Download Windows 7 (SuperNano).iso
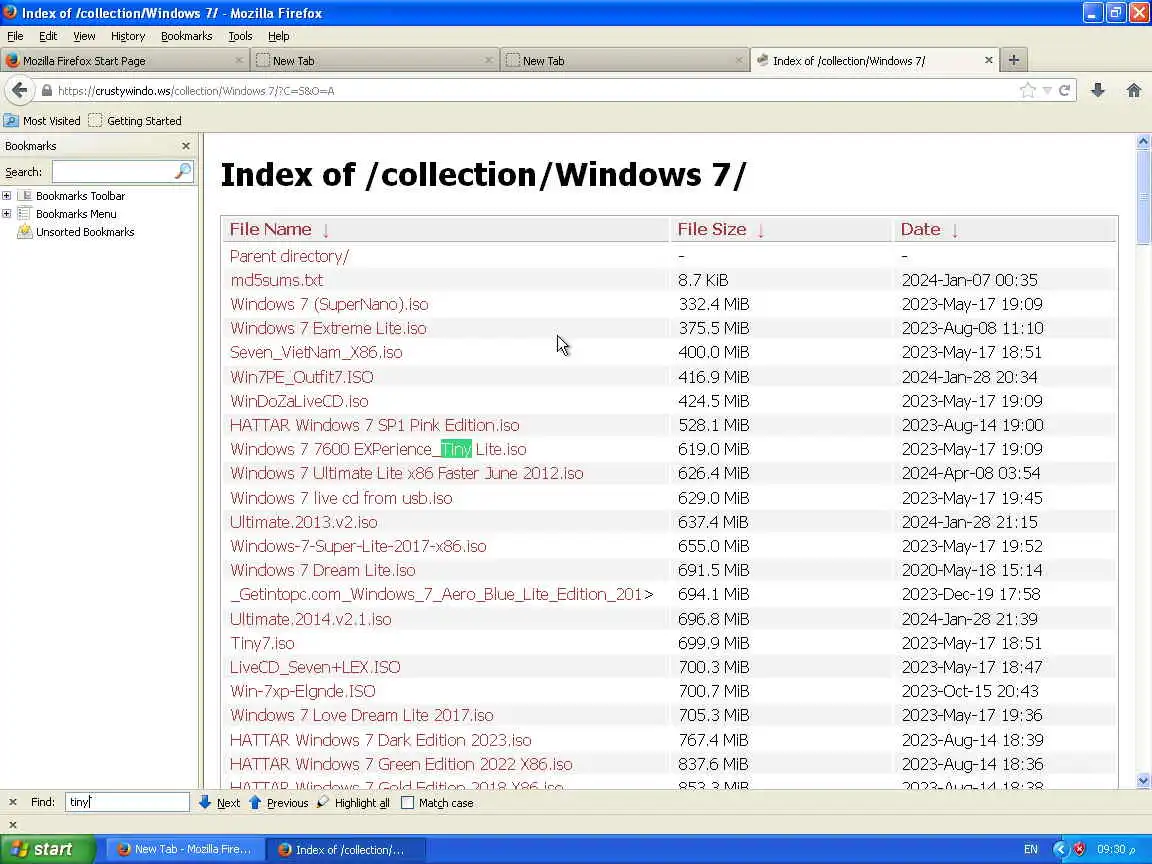Viewport: 1152px width, 864px height. (x=329, y=304)
